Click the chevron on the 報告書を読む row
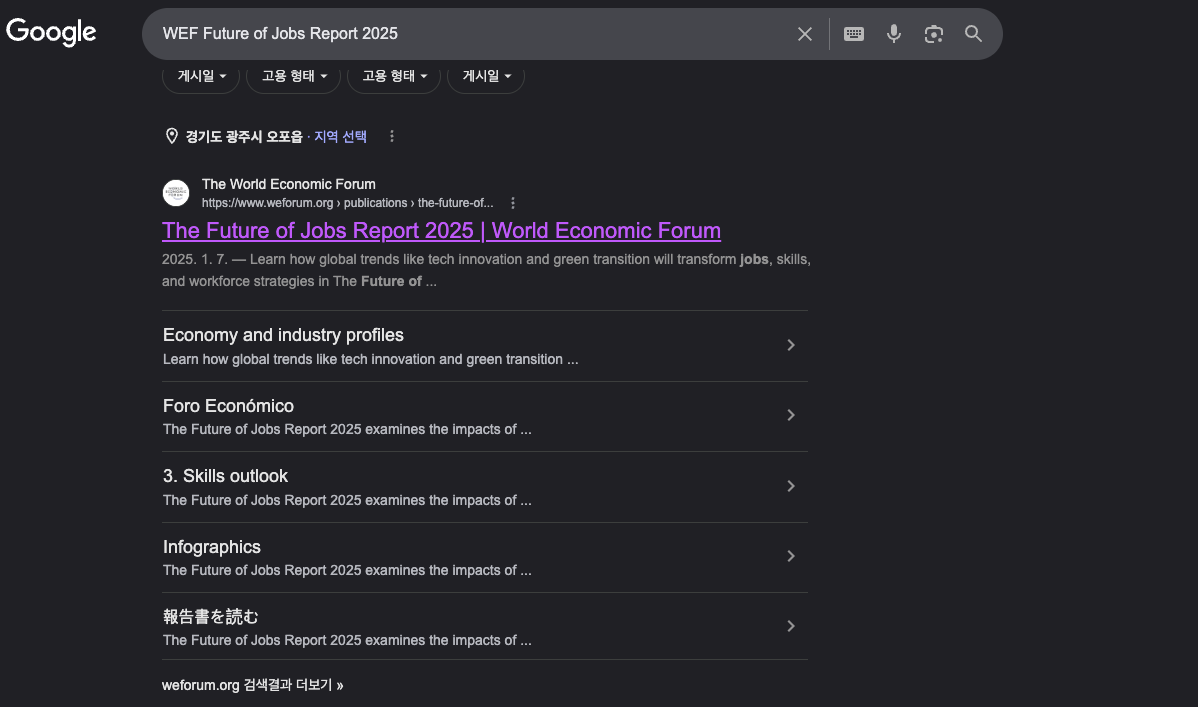The image size is (1198, 707). click(791, 626)
